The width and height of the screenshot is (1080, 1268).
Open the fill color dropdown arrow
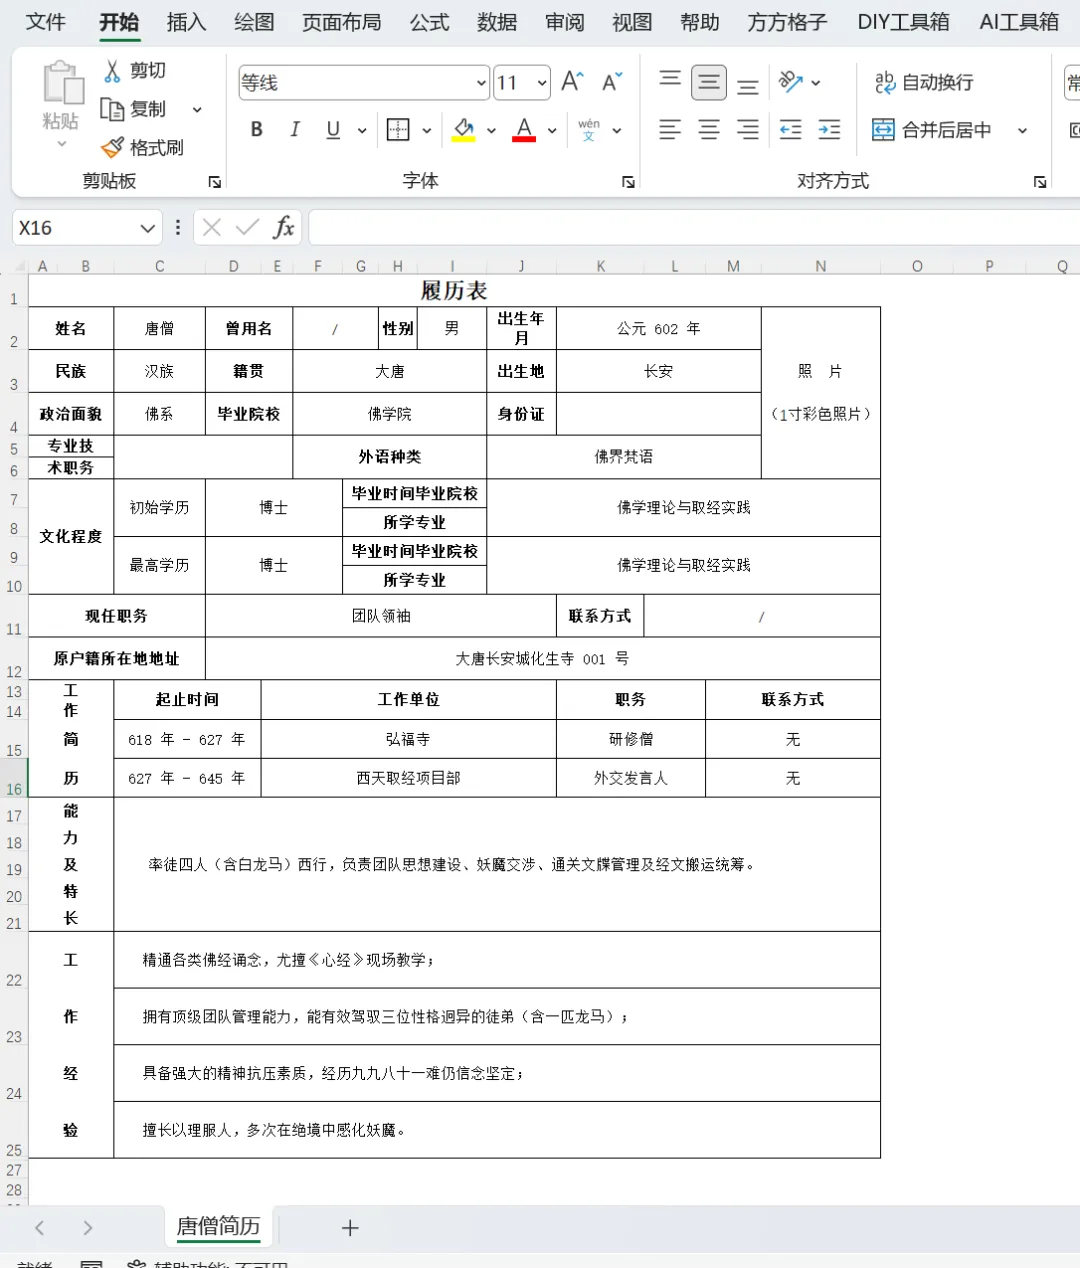(x=491, y=130)
